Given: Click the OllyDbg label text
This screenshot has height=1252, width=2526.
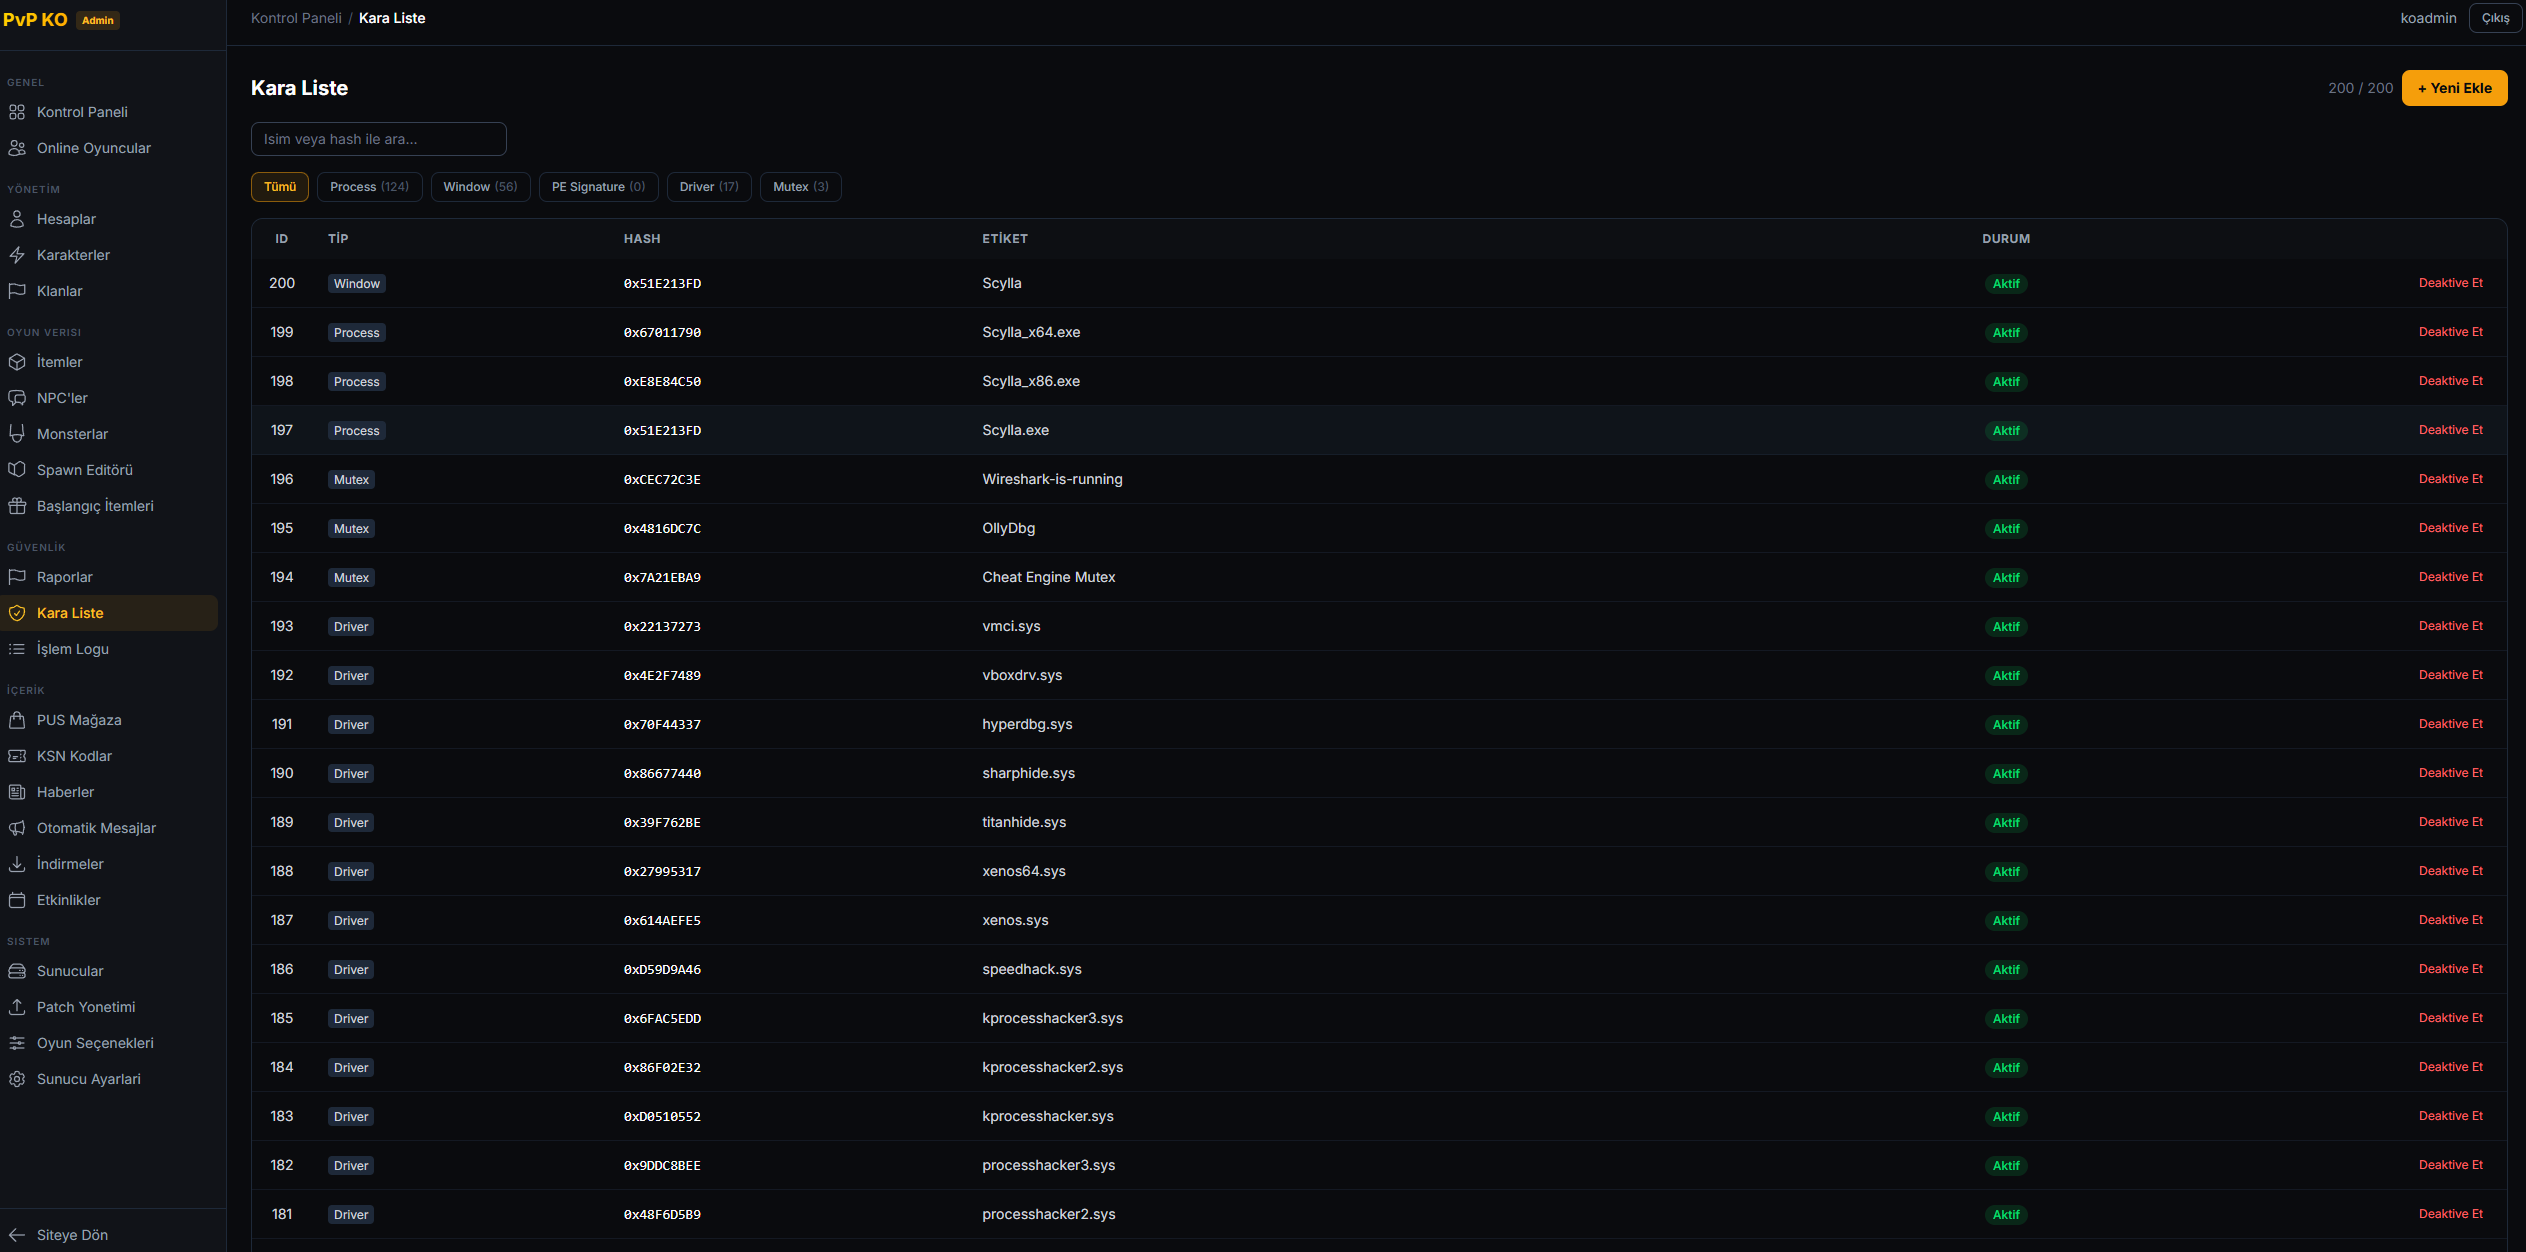Looking at the screenshot, I should 1008,528.
